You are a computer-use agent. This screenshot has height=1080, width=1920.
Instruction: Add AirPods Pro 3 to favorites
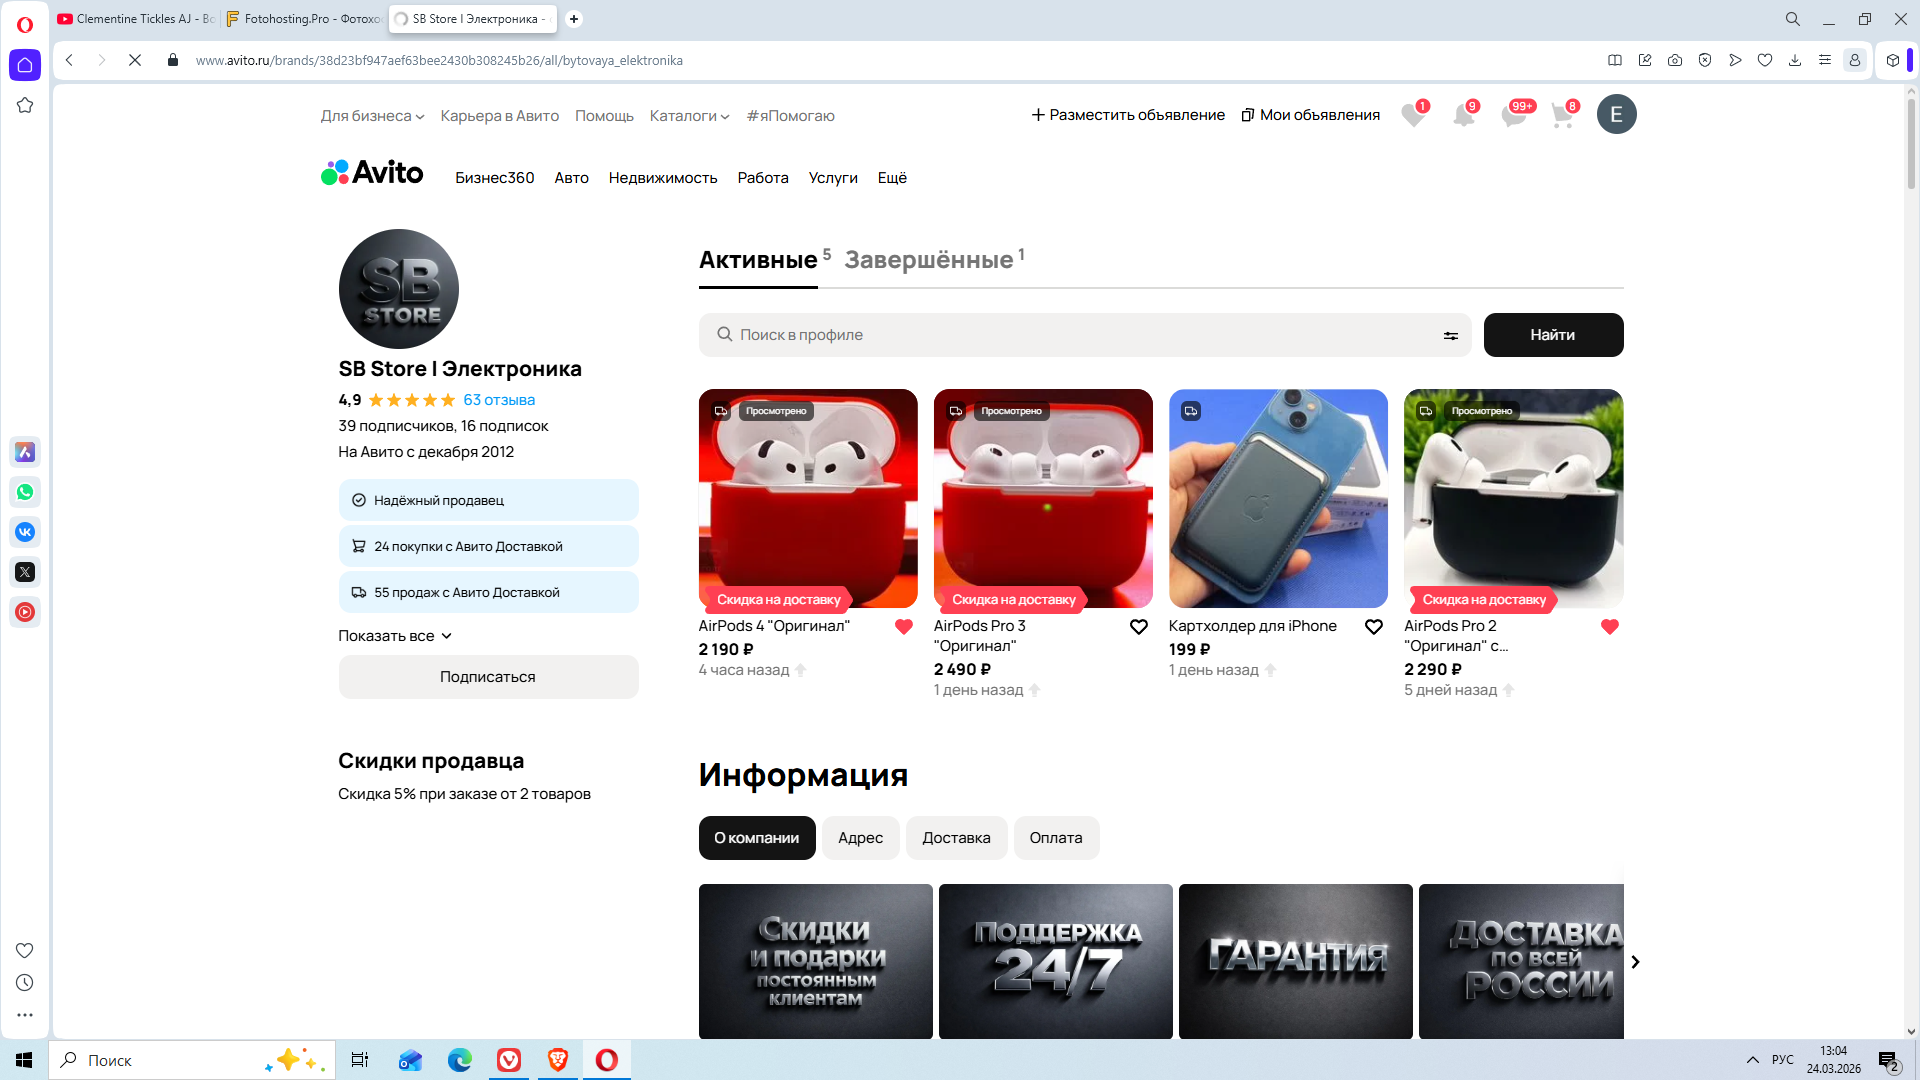1138,627
